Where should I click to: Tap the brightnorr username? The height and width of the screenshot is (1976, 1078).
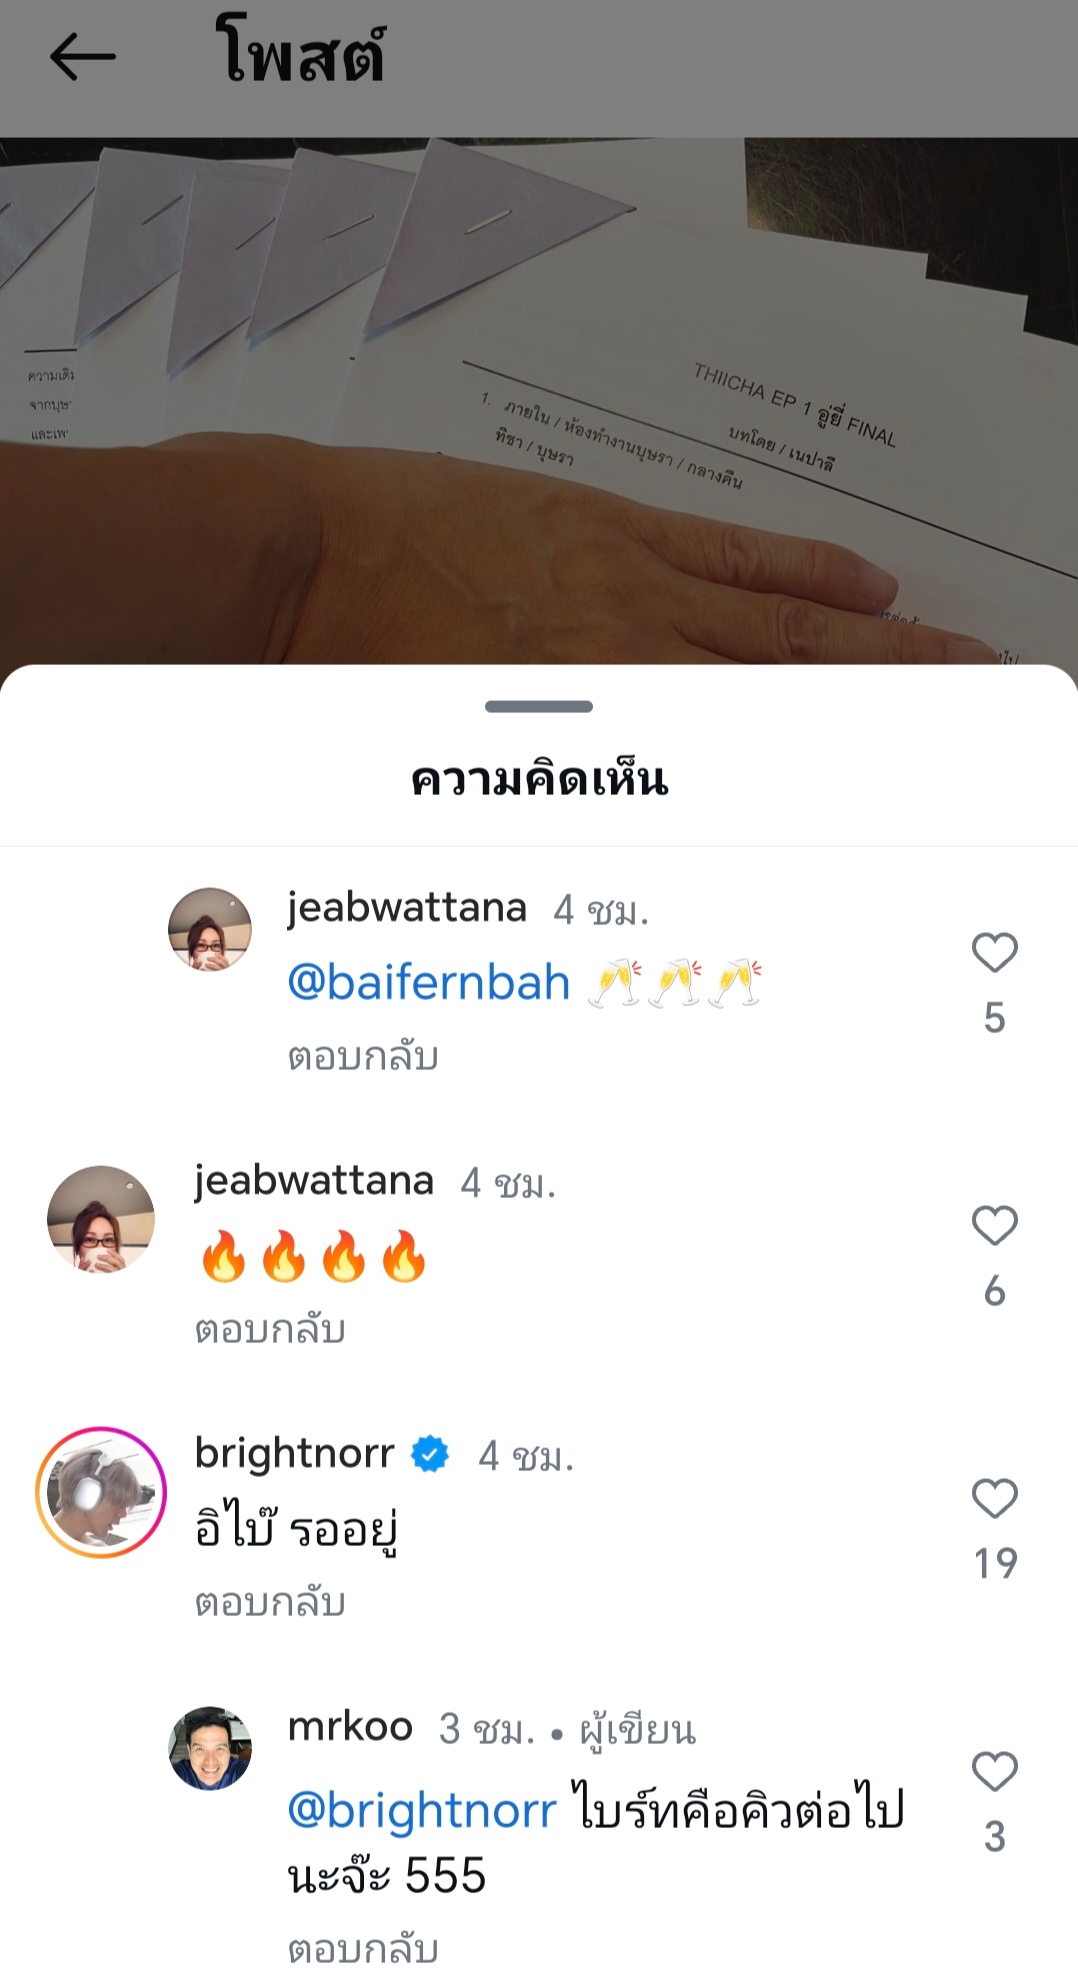(295, 1454)
